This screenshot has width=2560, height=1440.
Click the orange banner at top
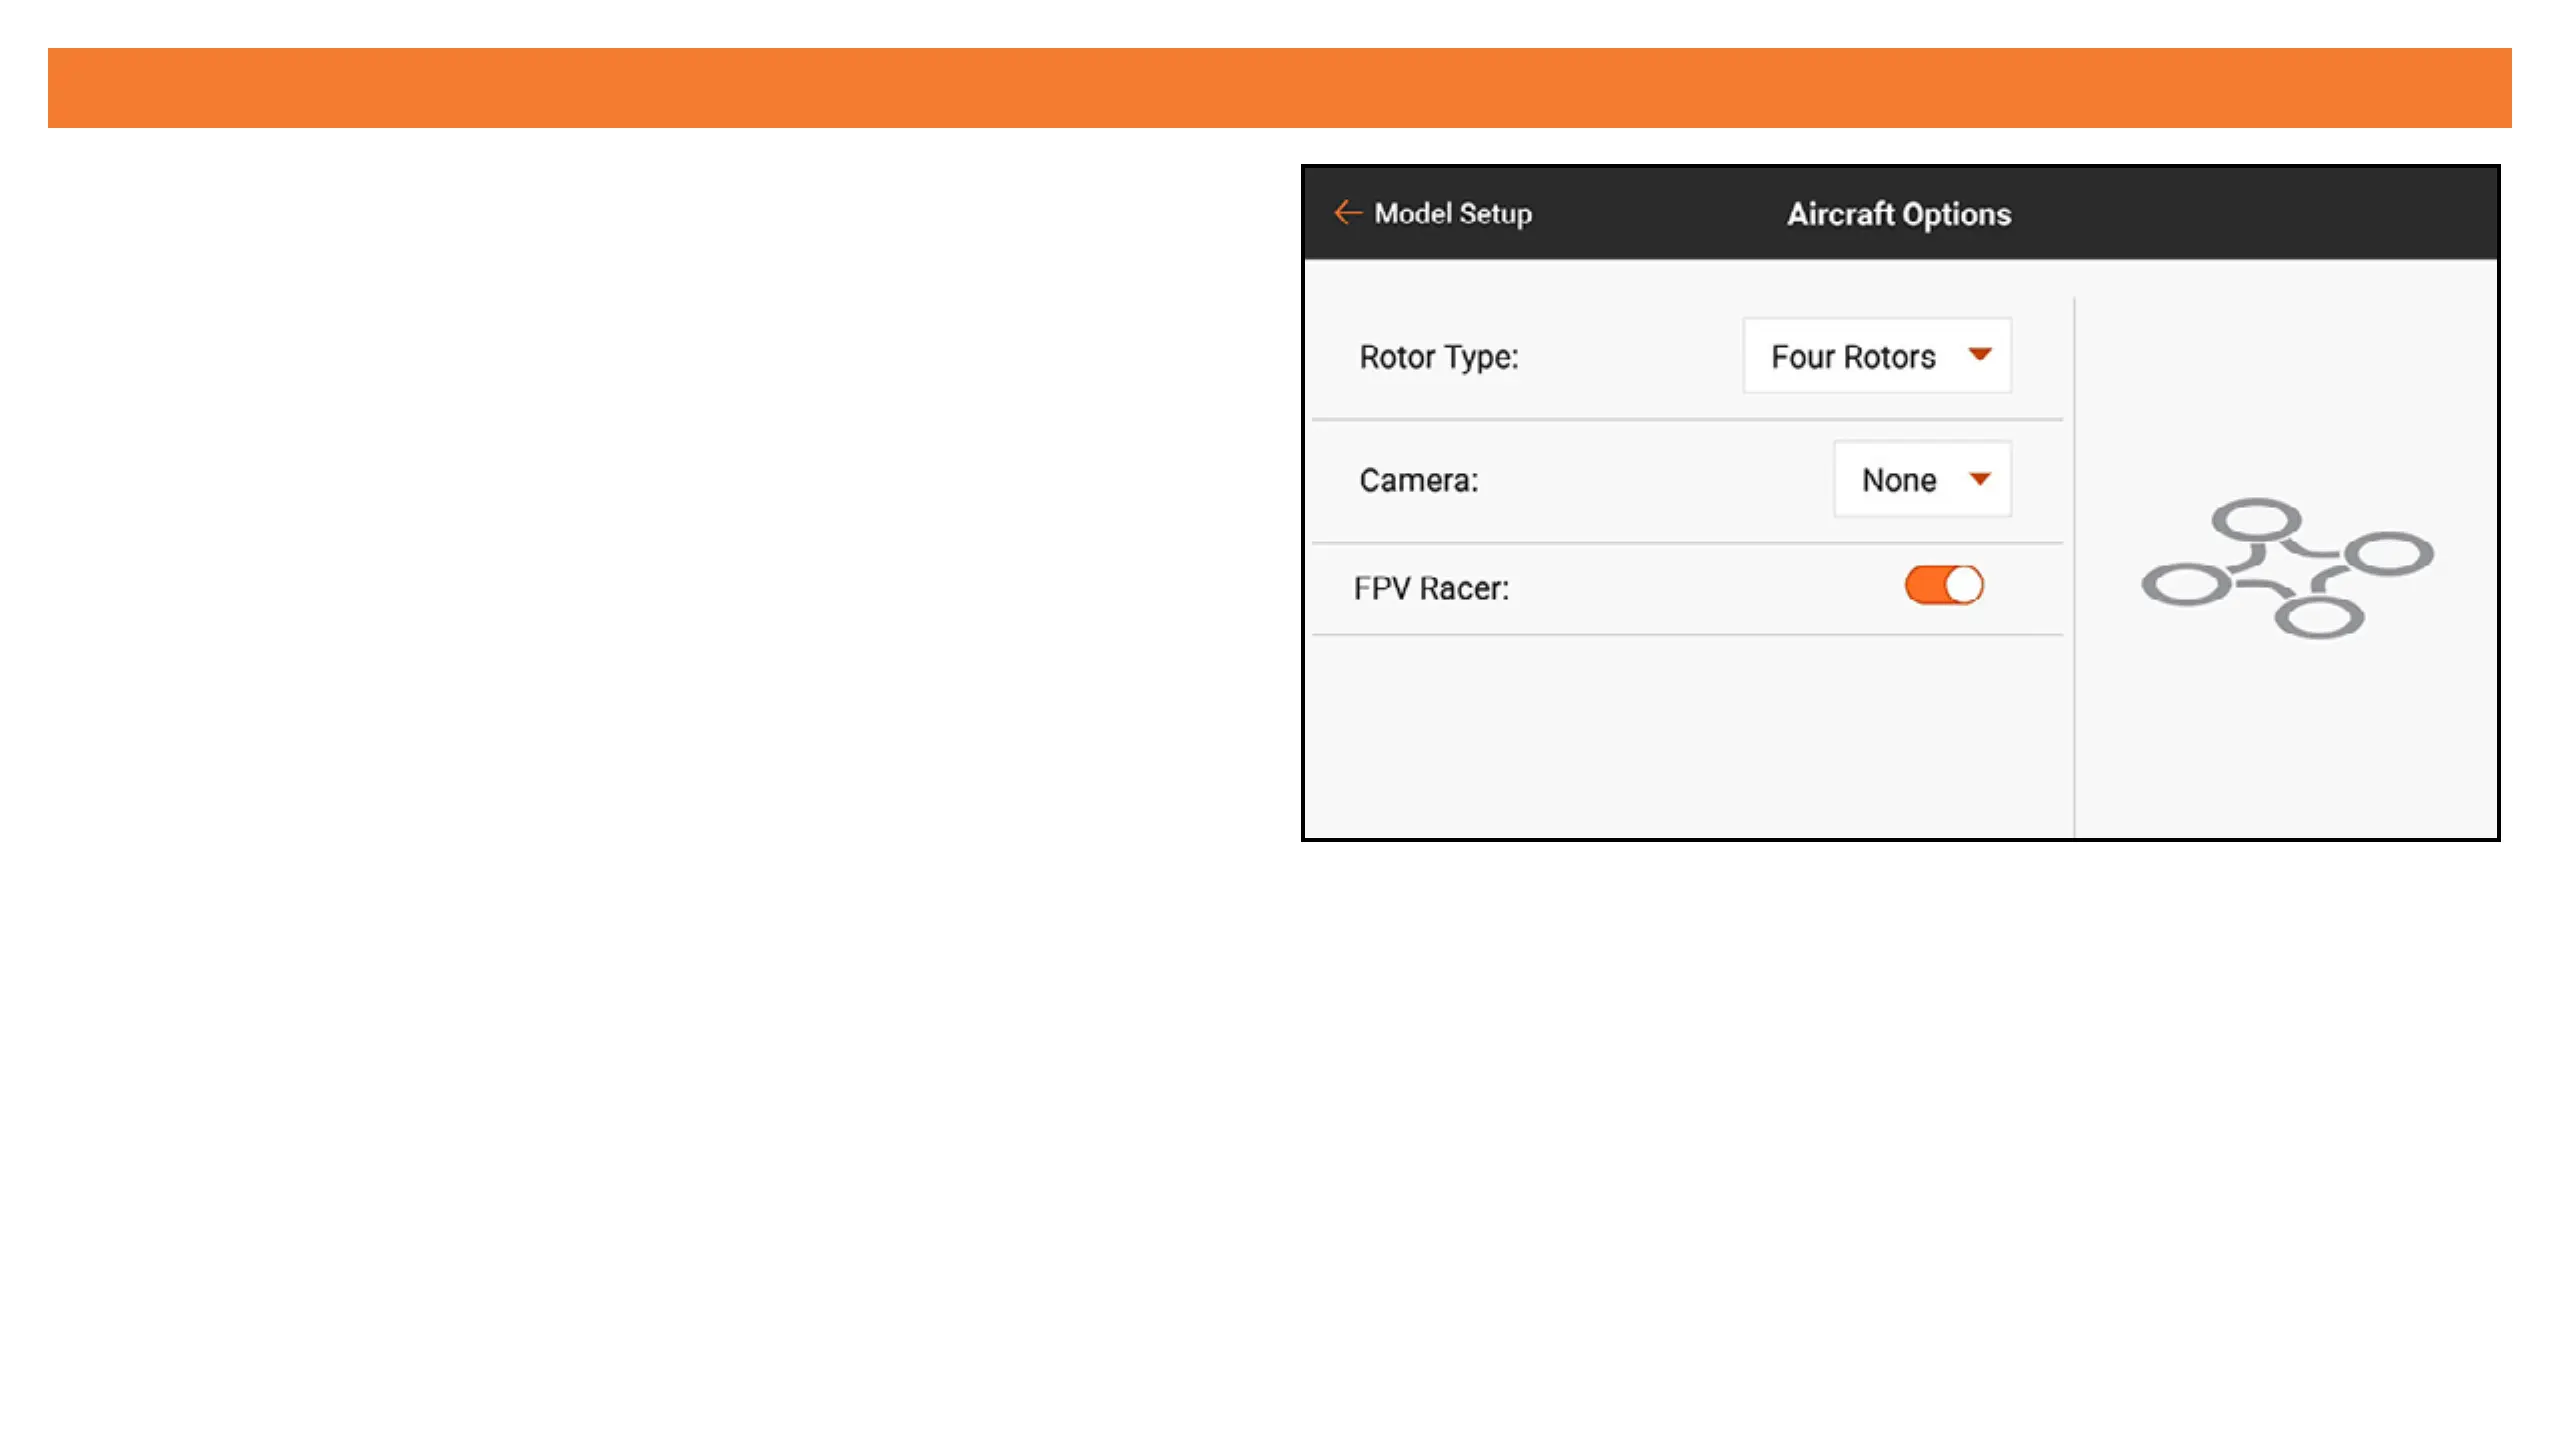[1279, 88]
